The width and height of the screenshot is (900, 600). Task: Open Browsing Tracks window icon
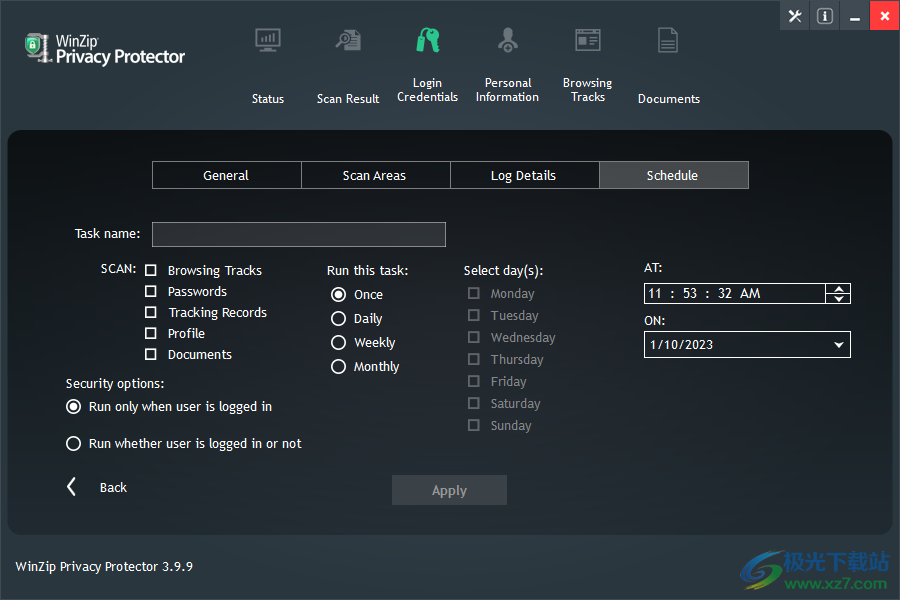(588, 40)
